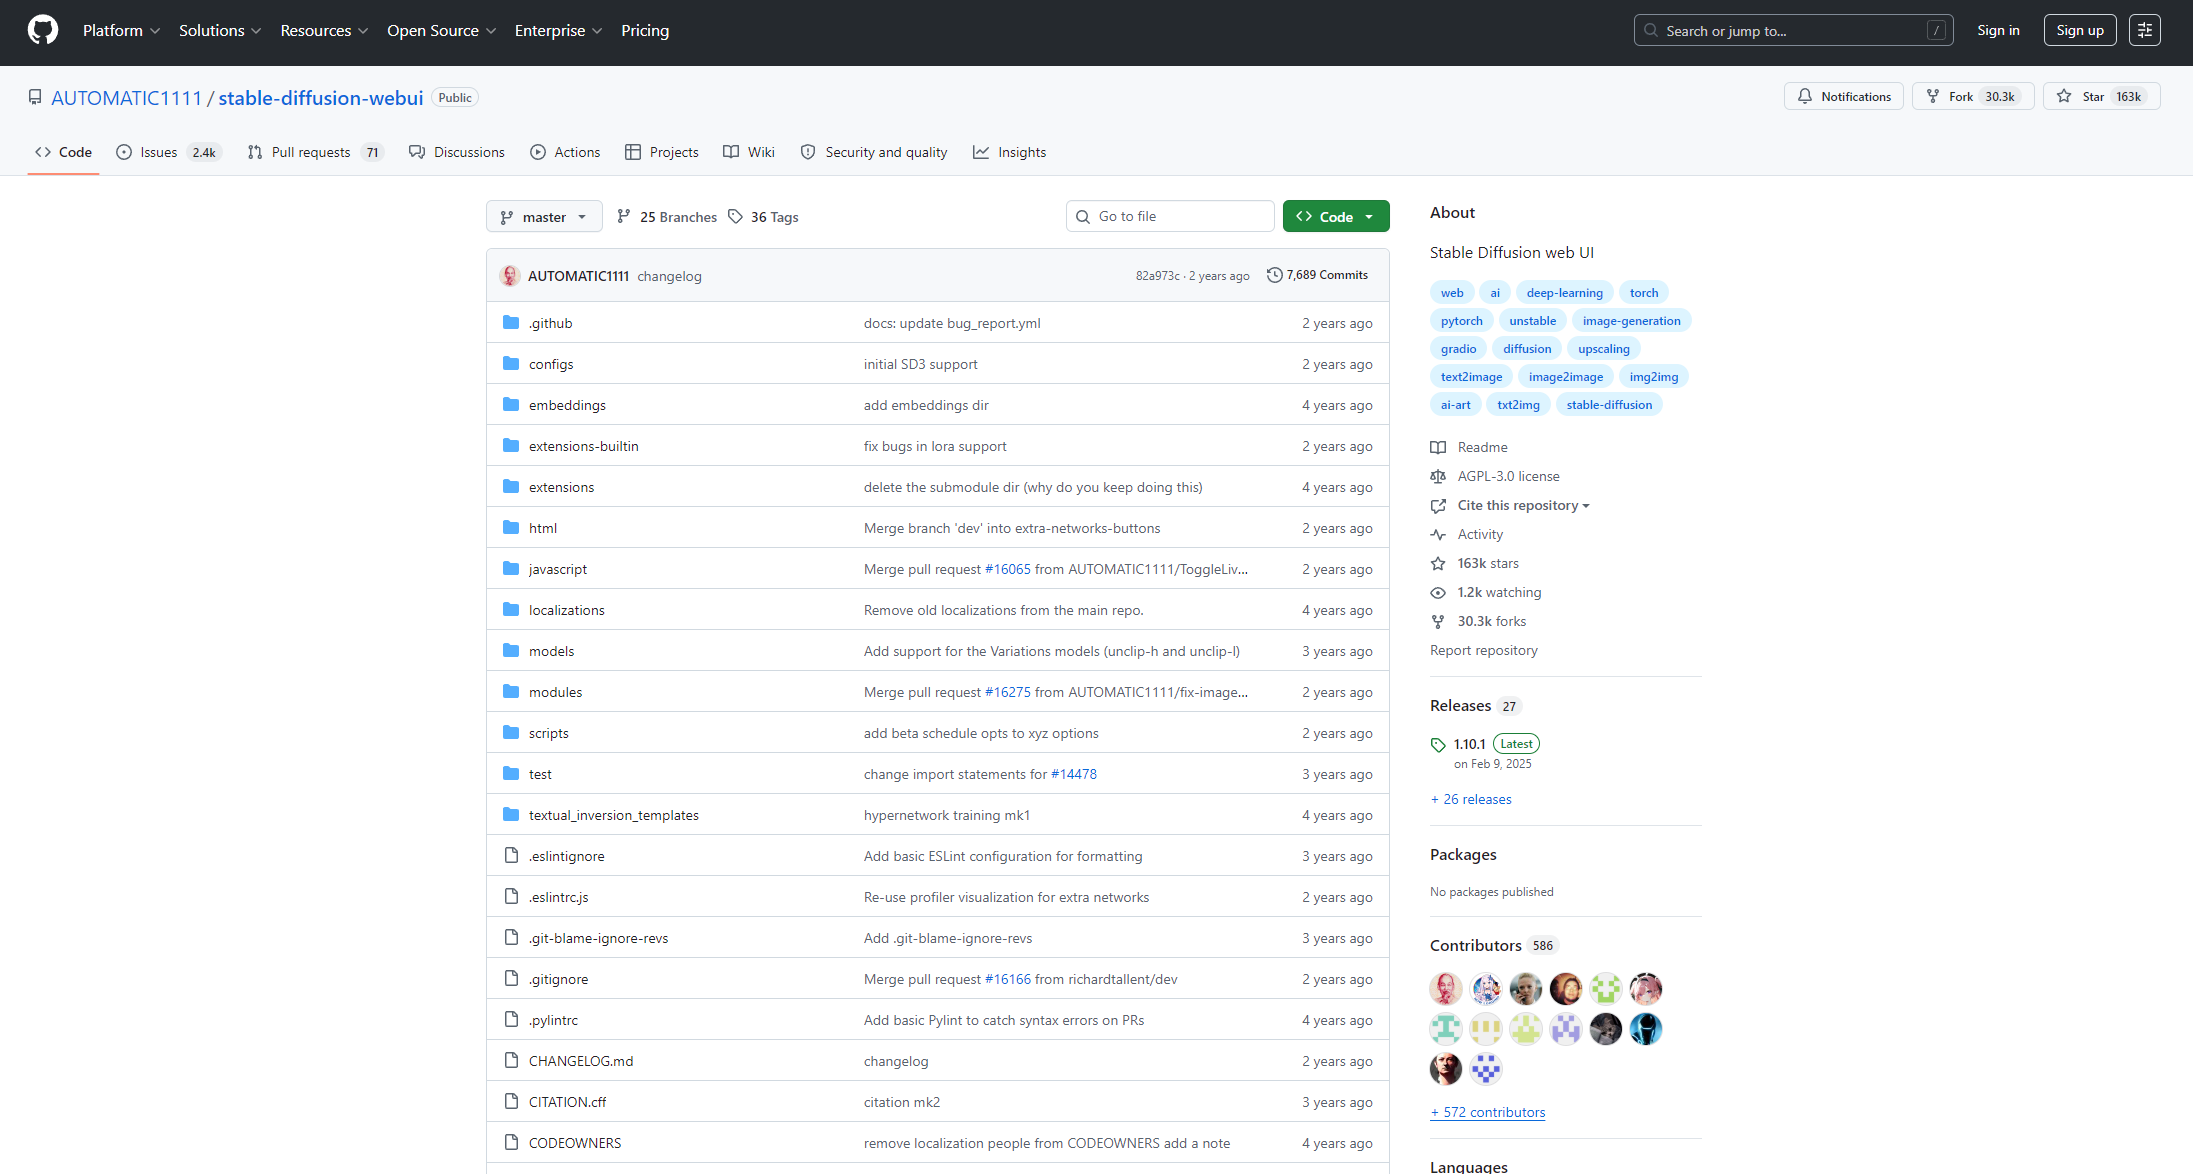
Task: Open the 1.10.1 latest release
Action: point(1470,744)
